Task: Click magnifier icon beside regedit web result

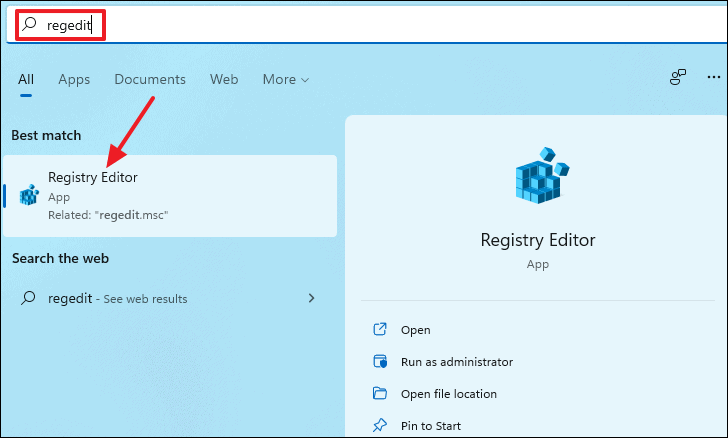Action: point(28,298)
